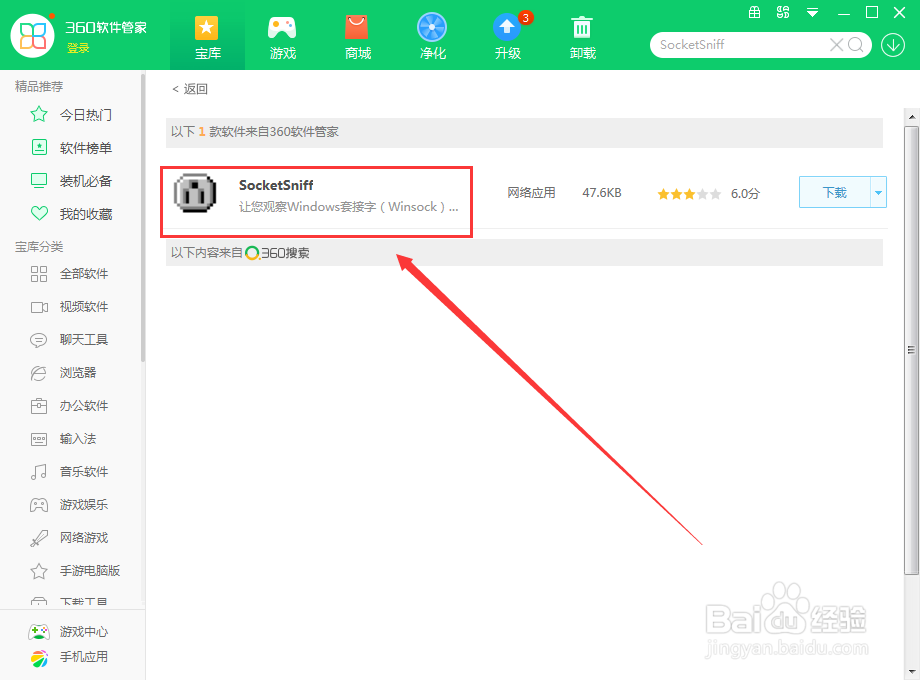The width and height of the screenshot is (920, 680).
Task: Open the 升级 upgrade tab
Action: [508, 38]
